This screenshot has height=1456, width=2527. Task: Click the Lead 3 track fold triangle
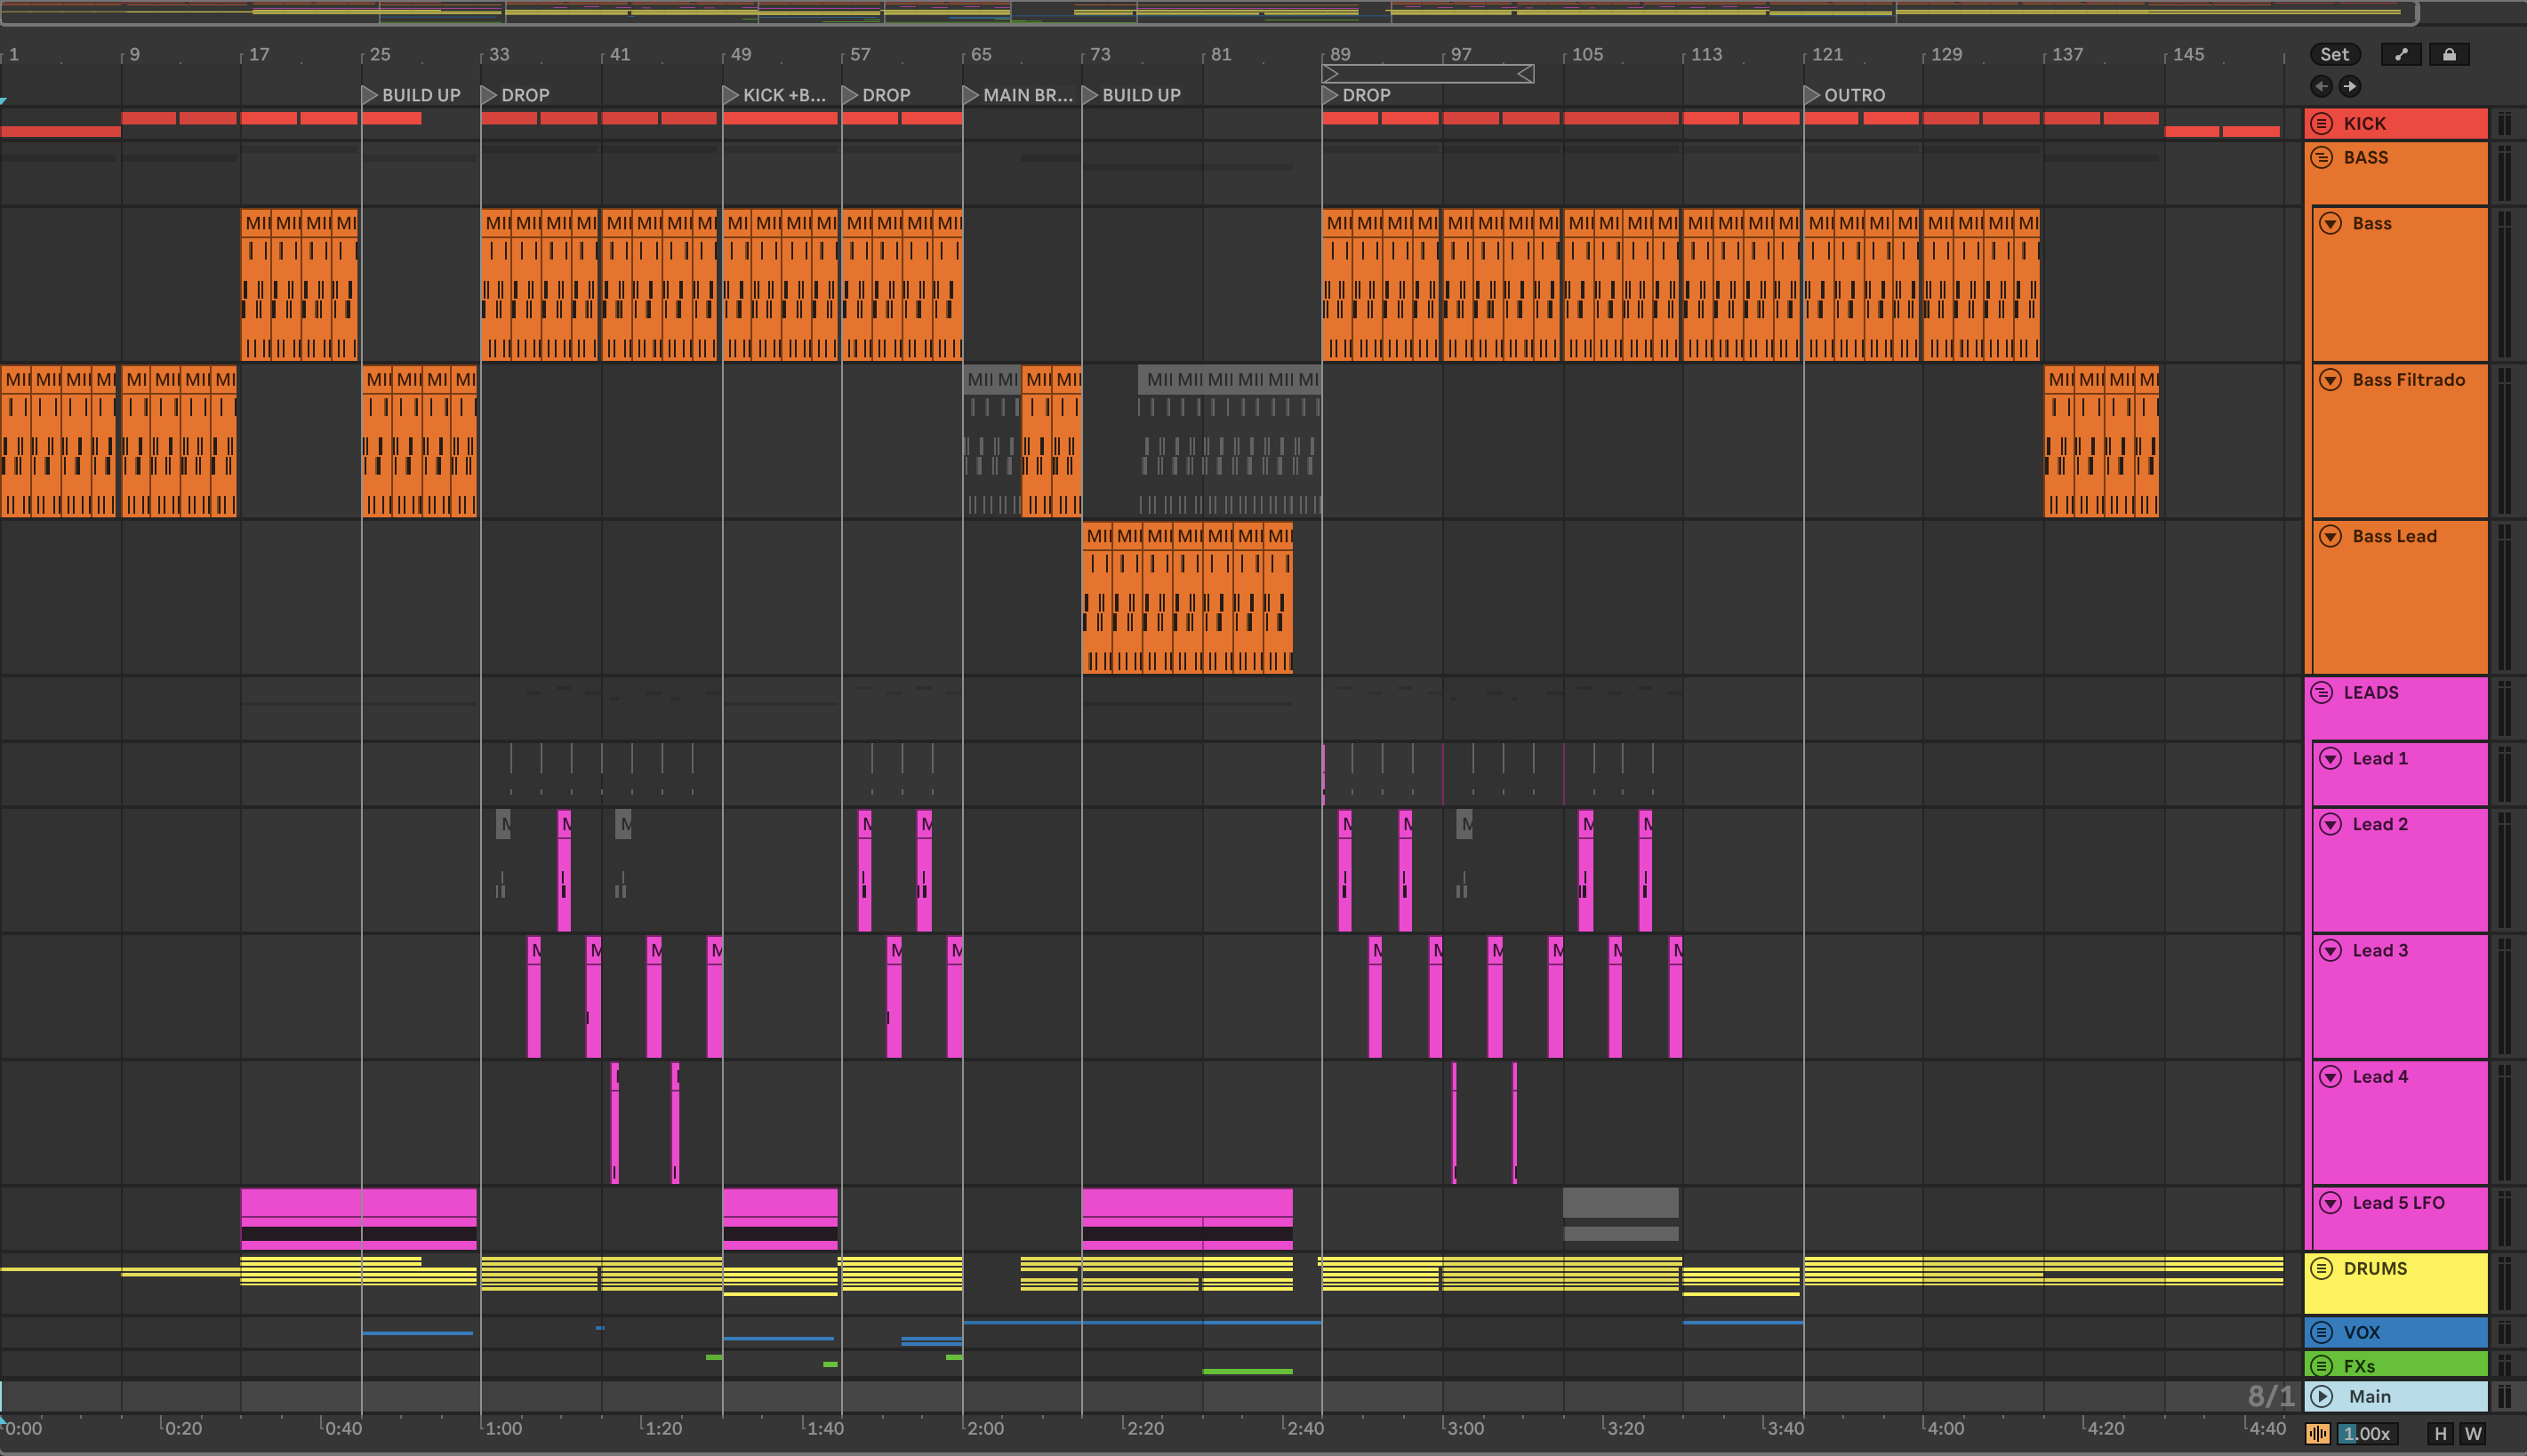pyautogui.click(x=2331, y=950)
